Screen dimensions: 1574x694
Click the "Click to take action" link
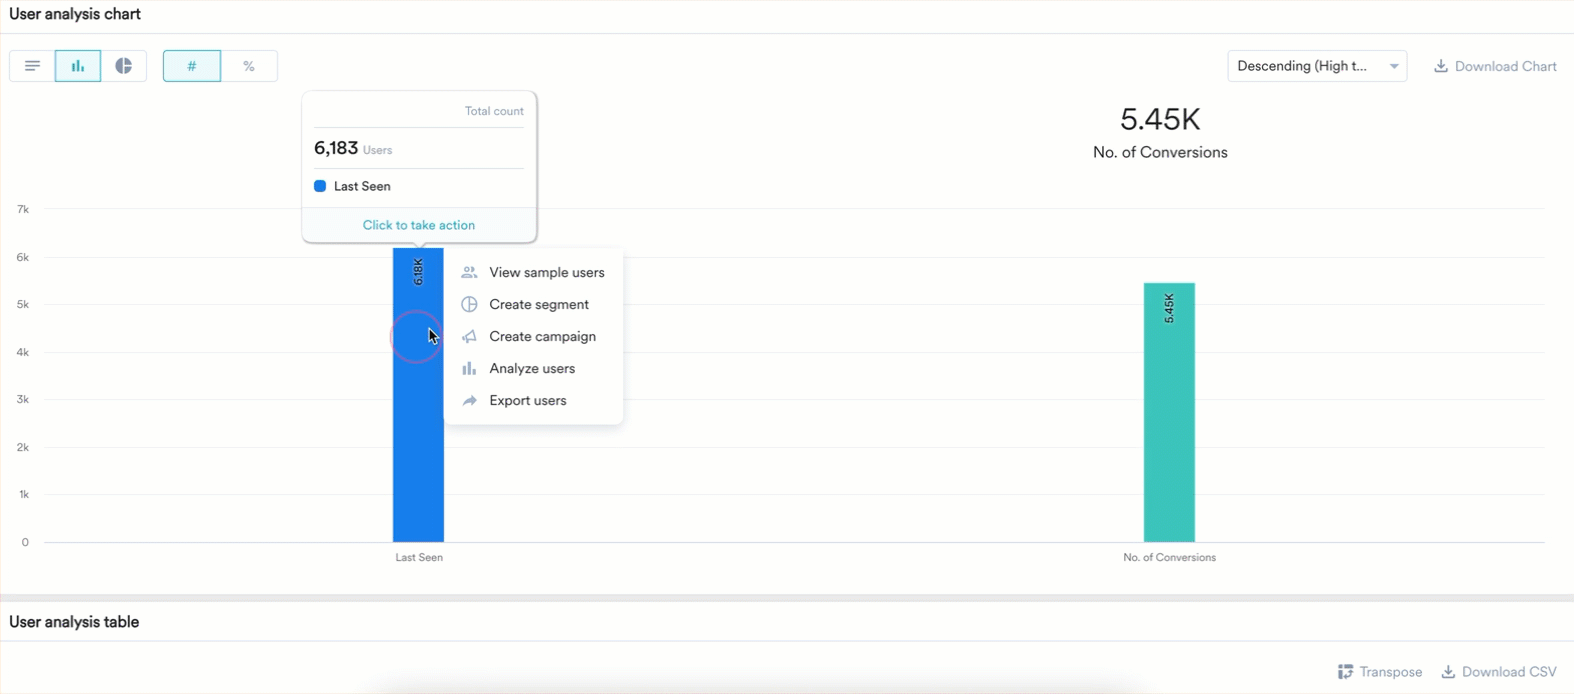coord(419,225)
